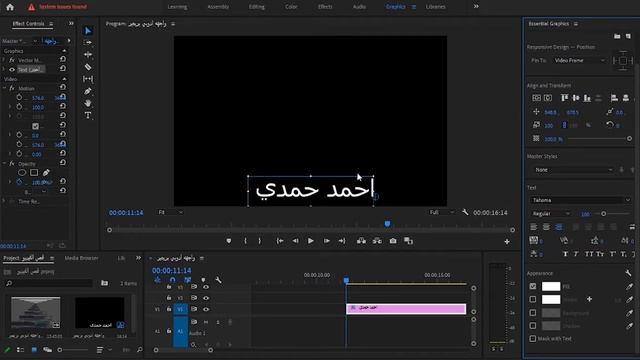The width and height of the screenshot is (640, 360).
Task: Open the Regular font style dropdown
Action: click(551, 213)
